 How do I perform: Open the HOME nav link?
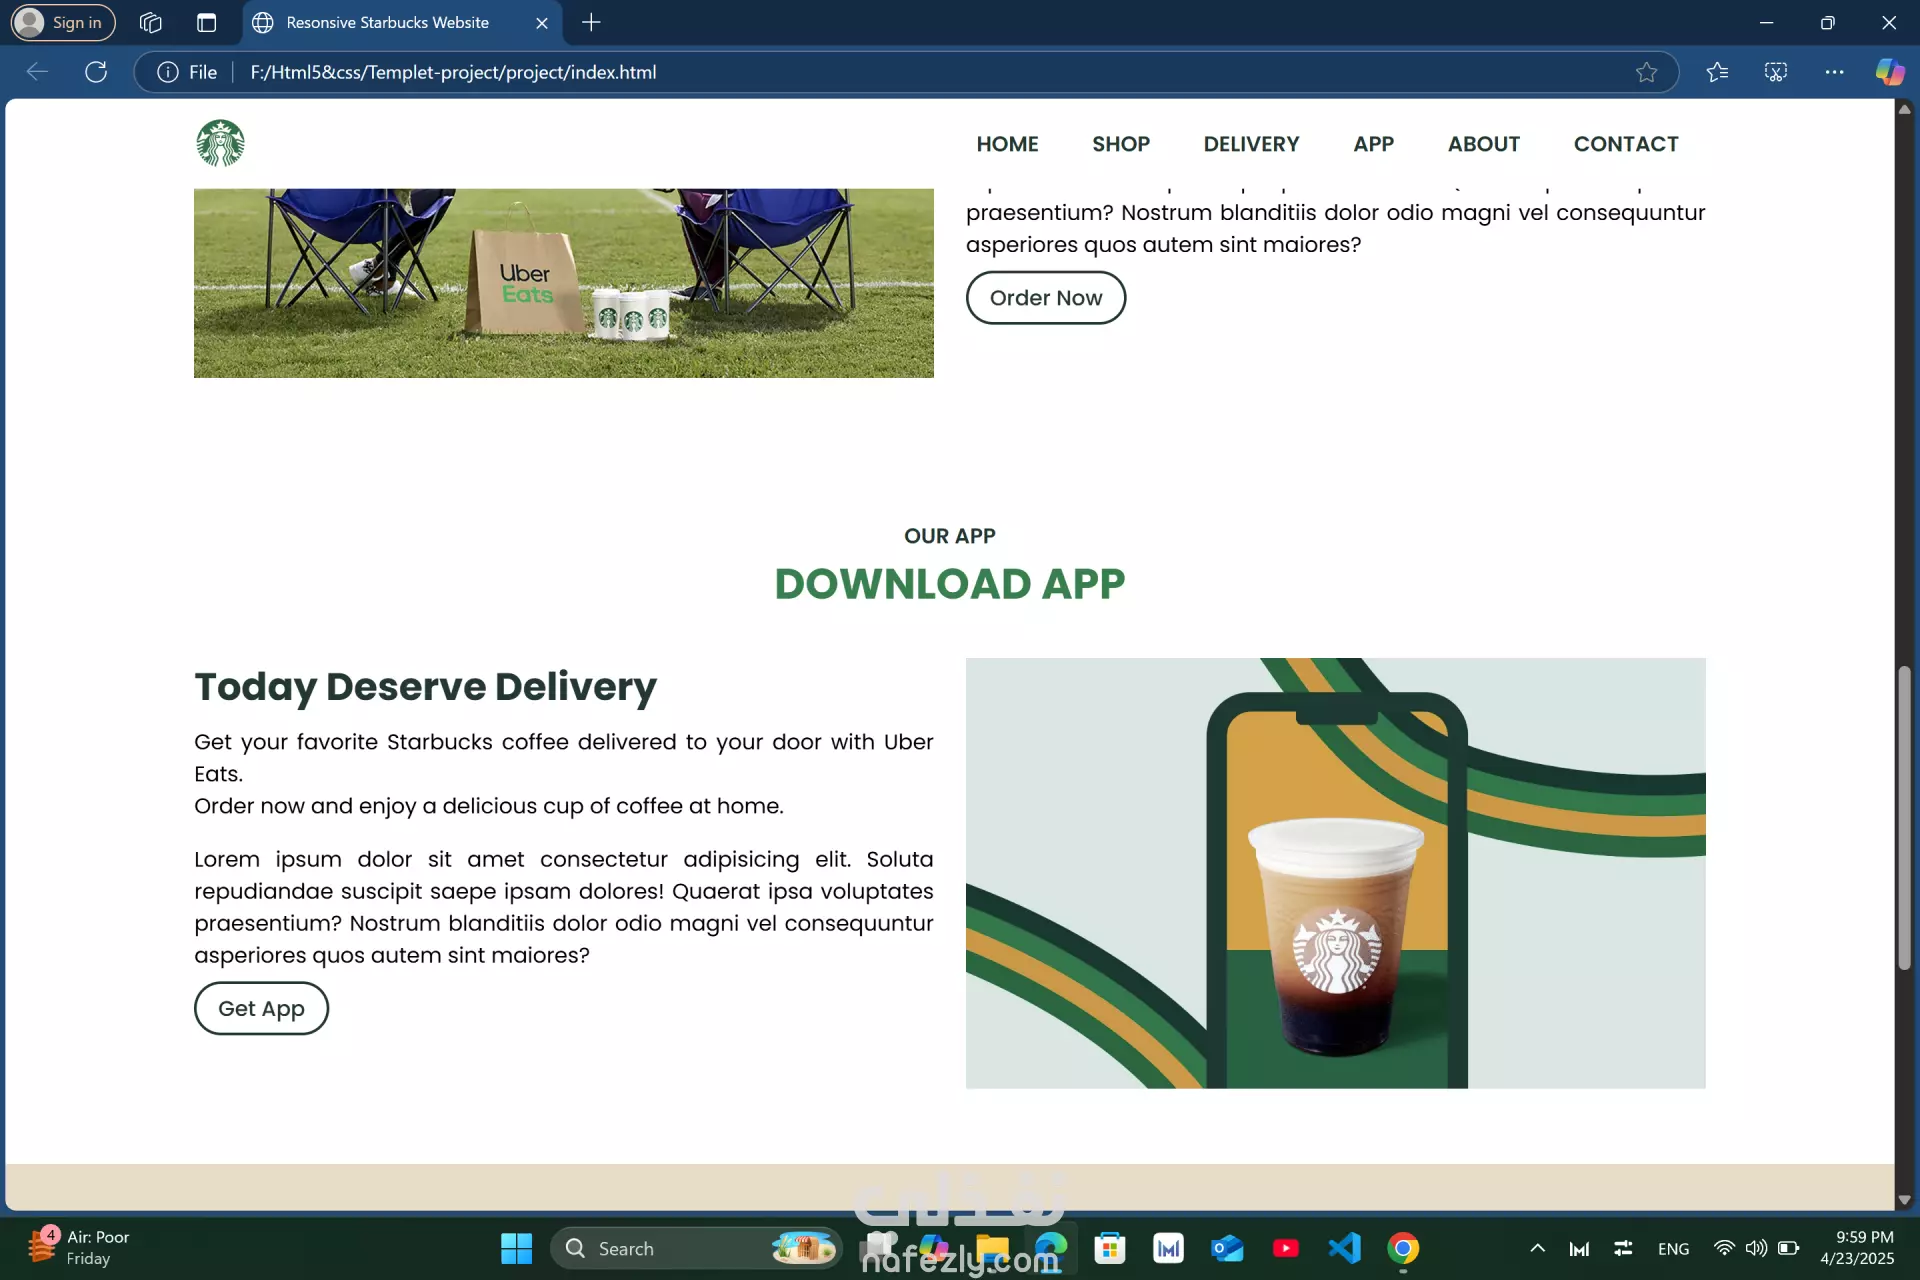[1007, 144]
